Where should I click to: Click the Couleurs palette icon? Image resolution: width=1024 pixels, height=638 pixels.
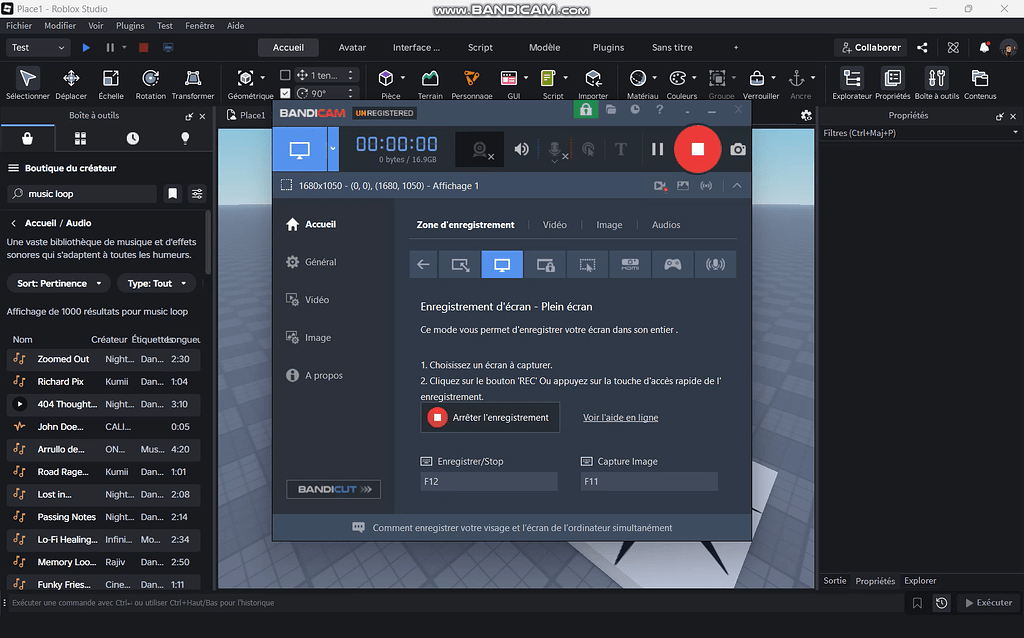click(x=678, y=78)
